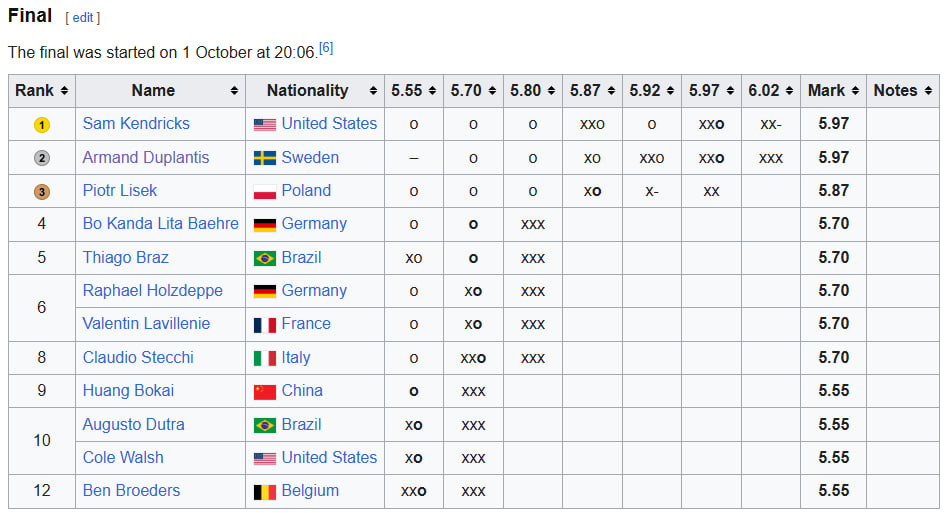
Task: Click the Poland flag icon
Action: pyautogui.click(x=265, y=191)
